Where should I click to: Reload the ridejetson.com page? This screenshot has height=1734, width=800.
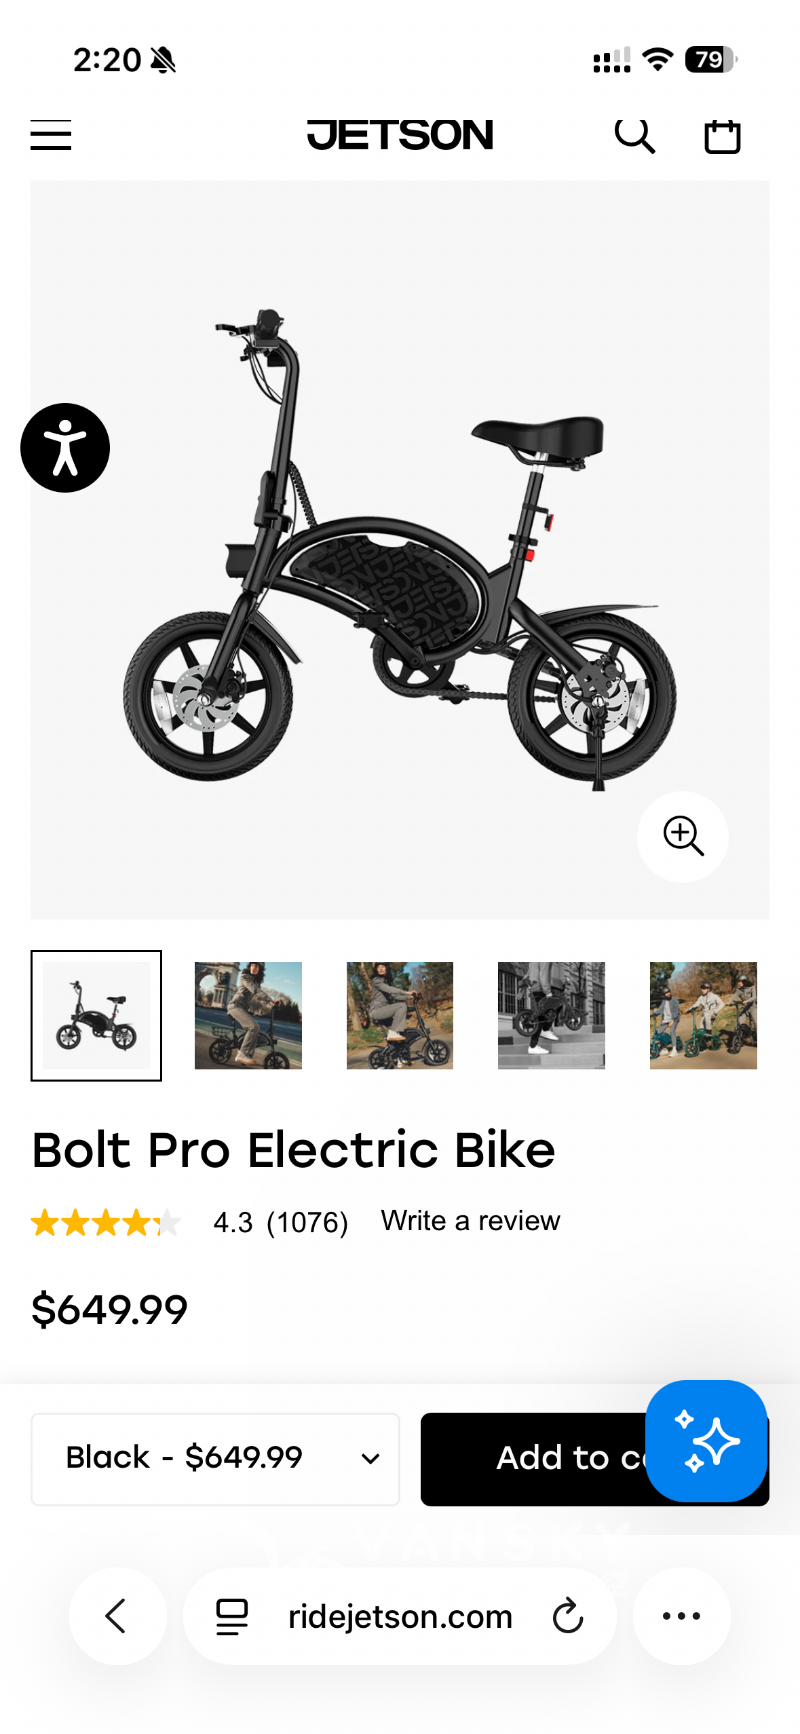click(568, 1616)
